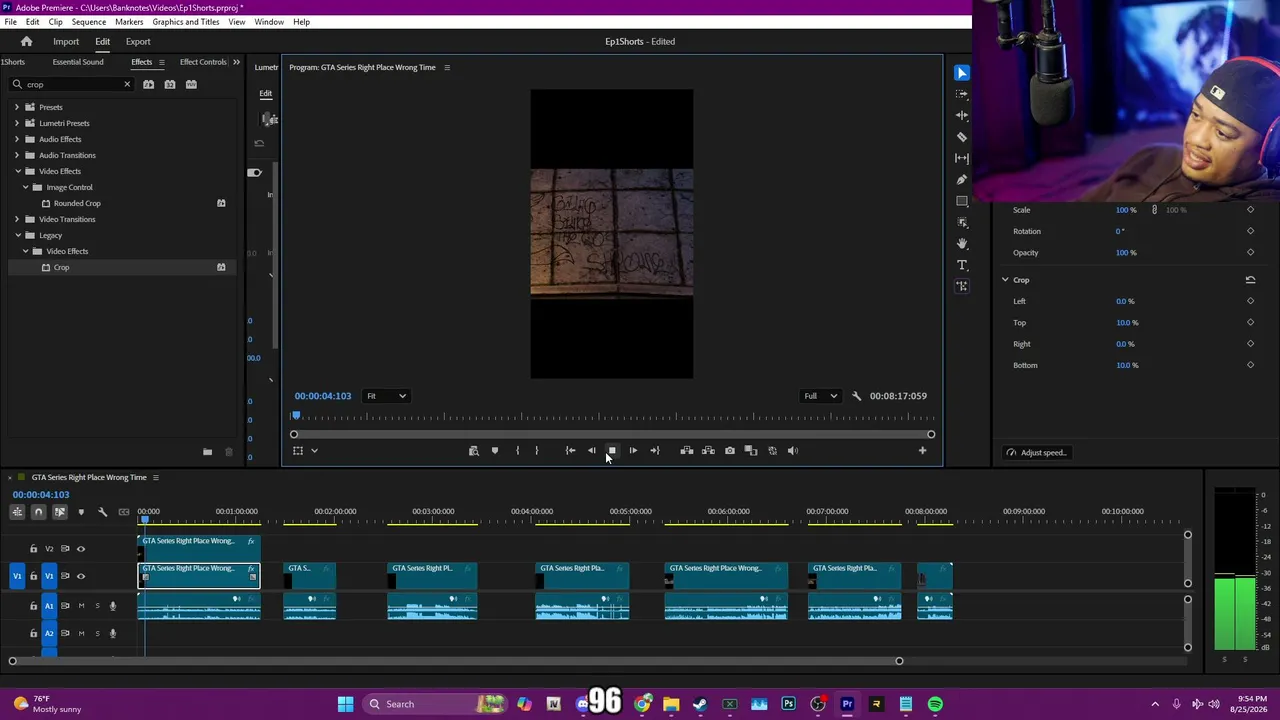Open timeline display settings wrench
Image resolution: width=1280 pixels, height=720 pixels.
pyautogui.click(x=102, y=512)
